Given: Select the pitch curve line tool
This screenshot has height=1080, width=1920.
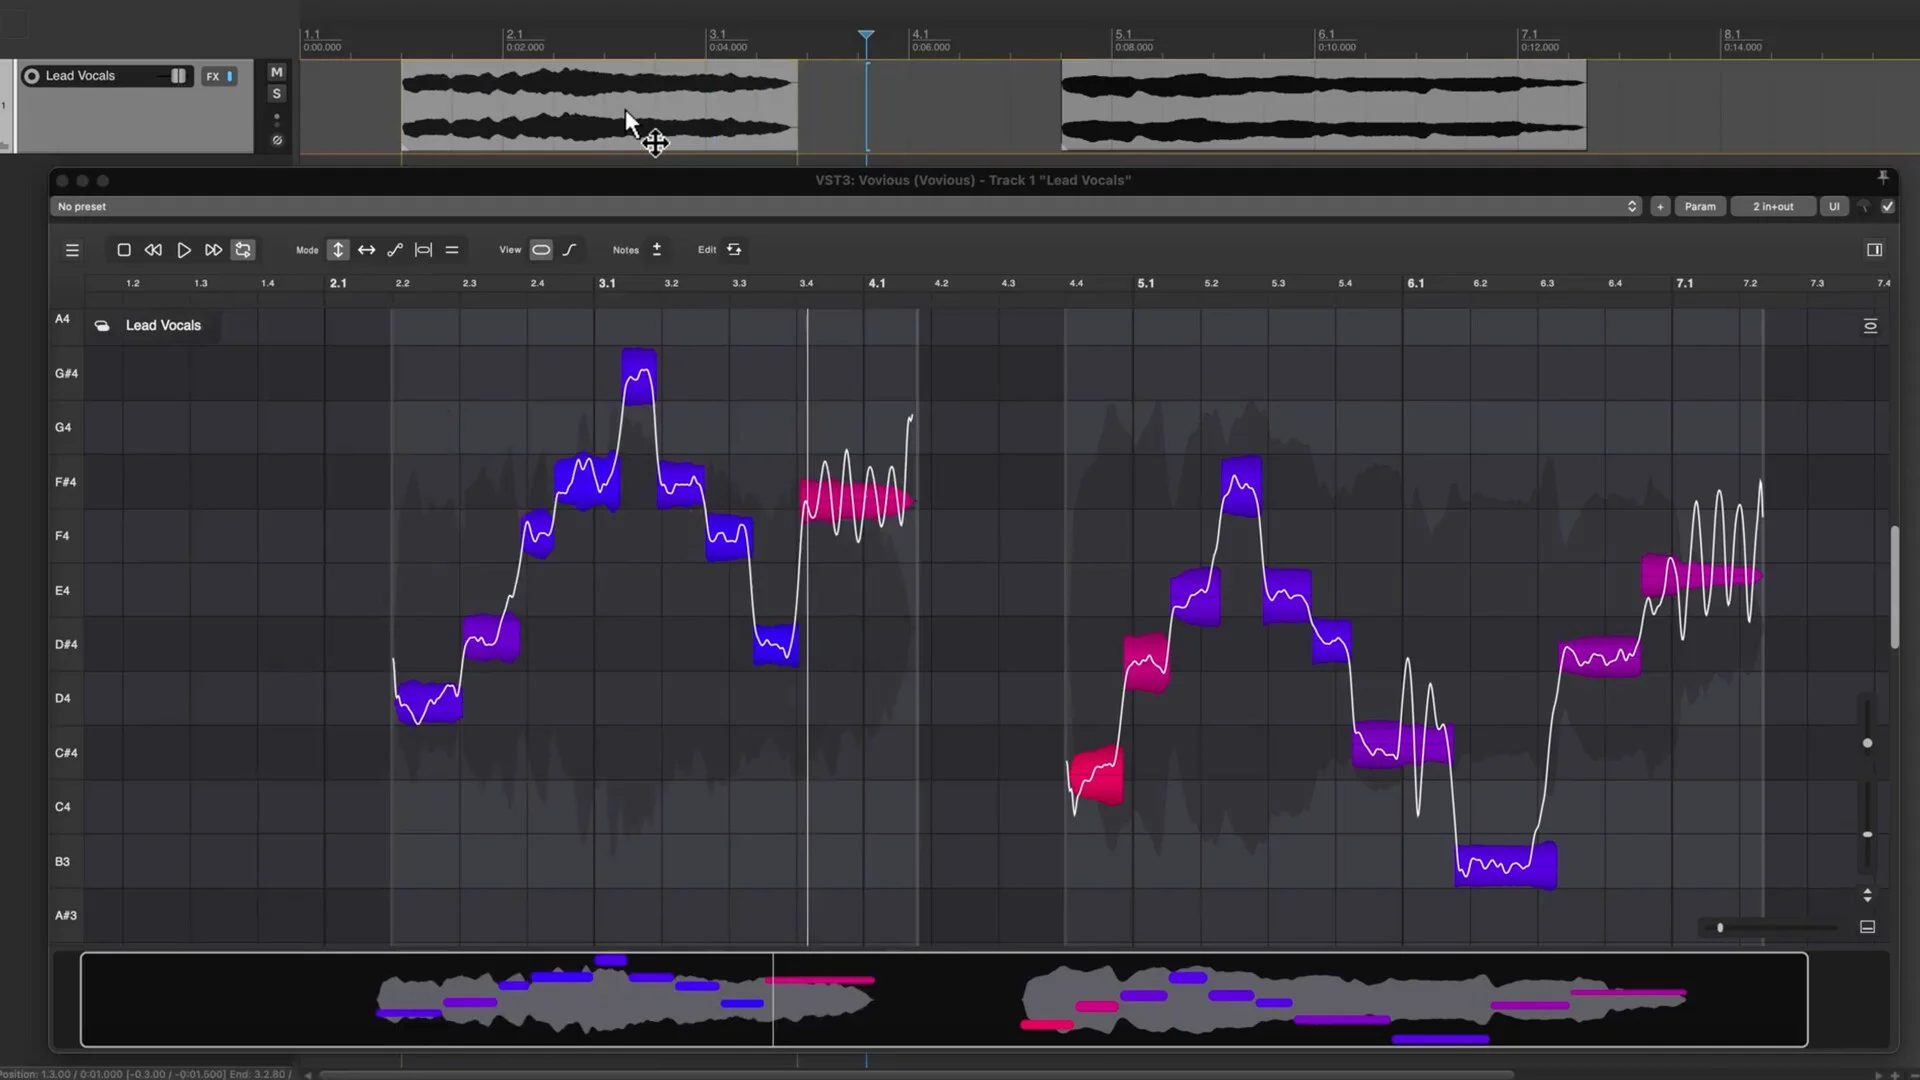Looking at the screenshot, I should (x=395, y=250).
